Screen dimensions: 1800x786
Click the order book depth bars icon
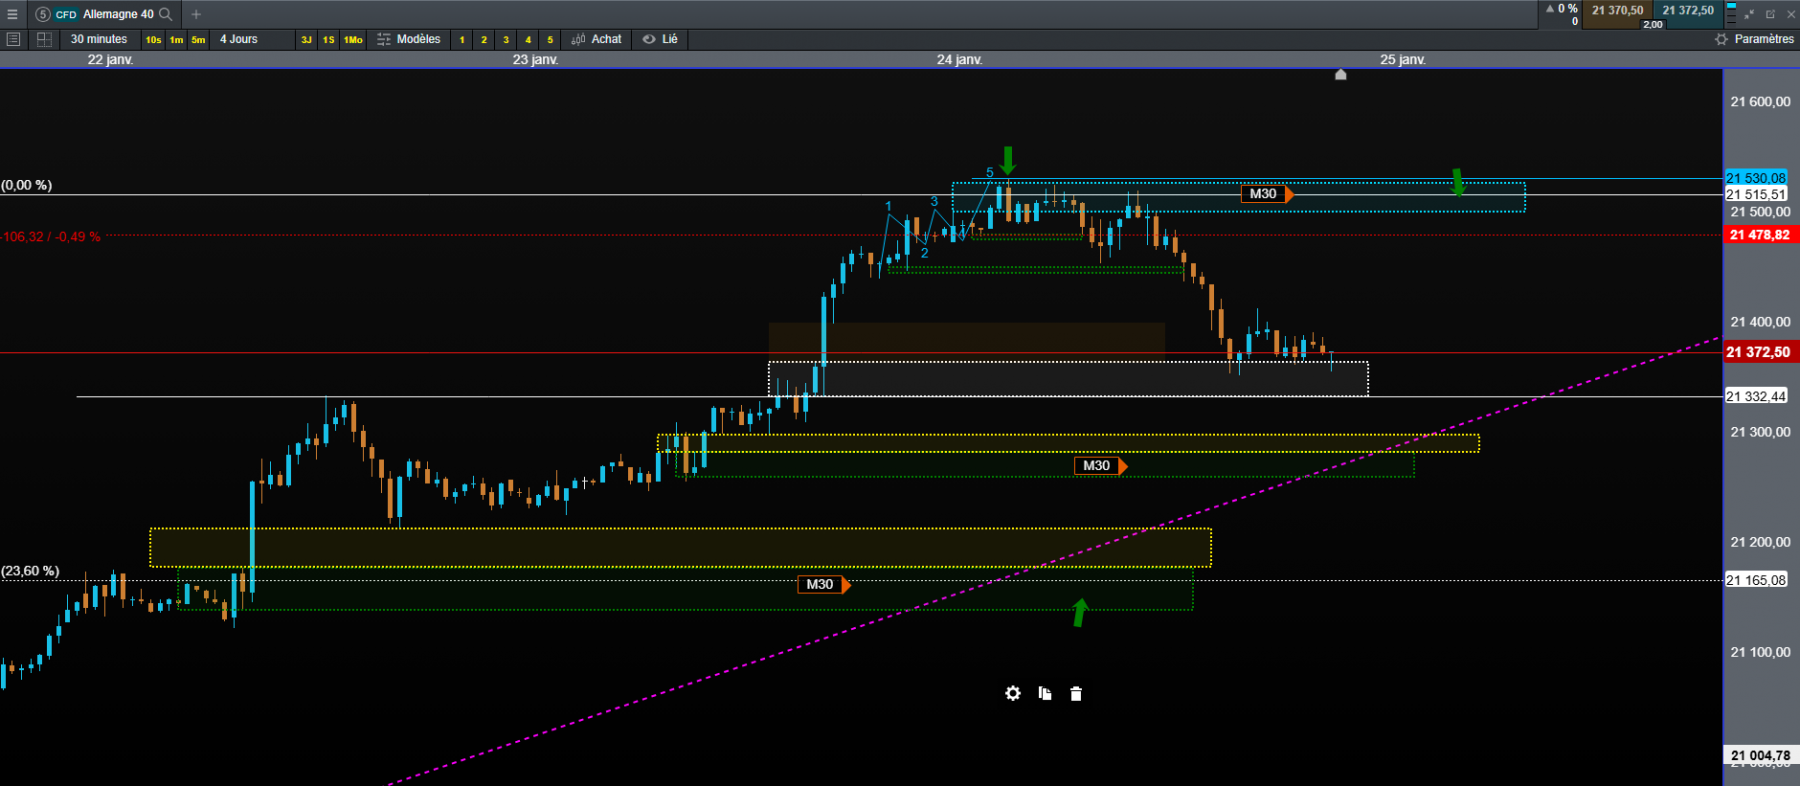(x=1731, y=14)
